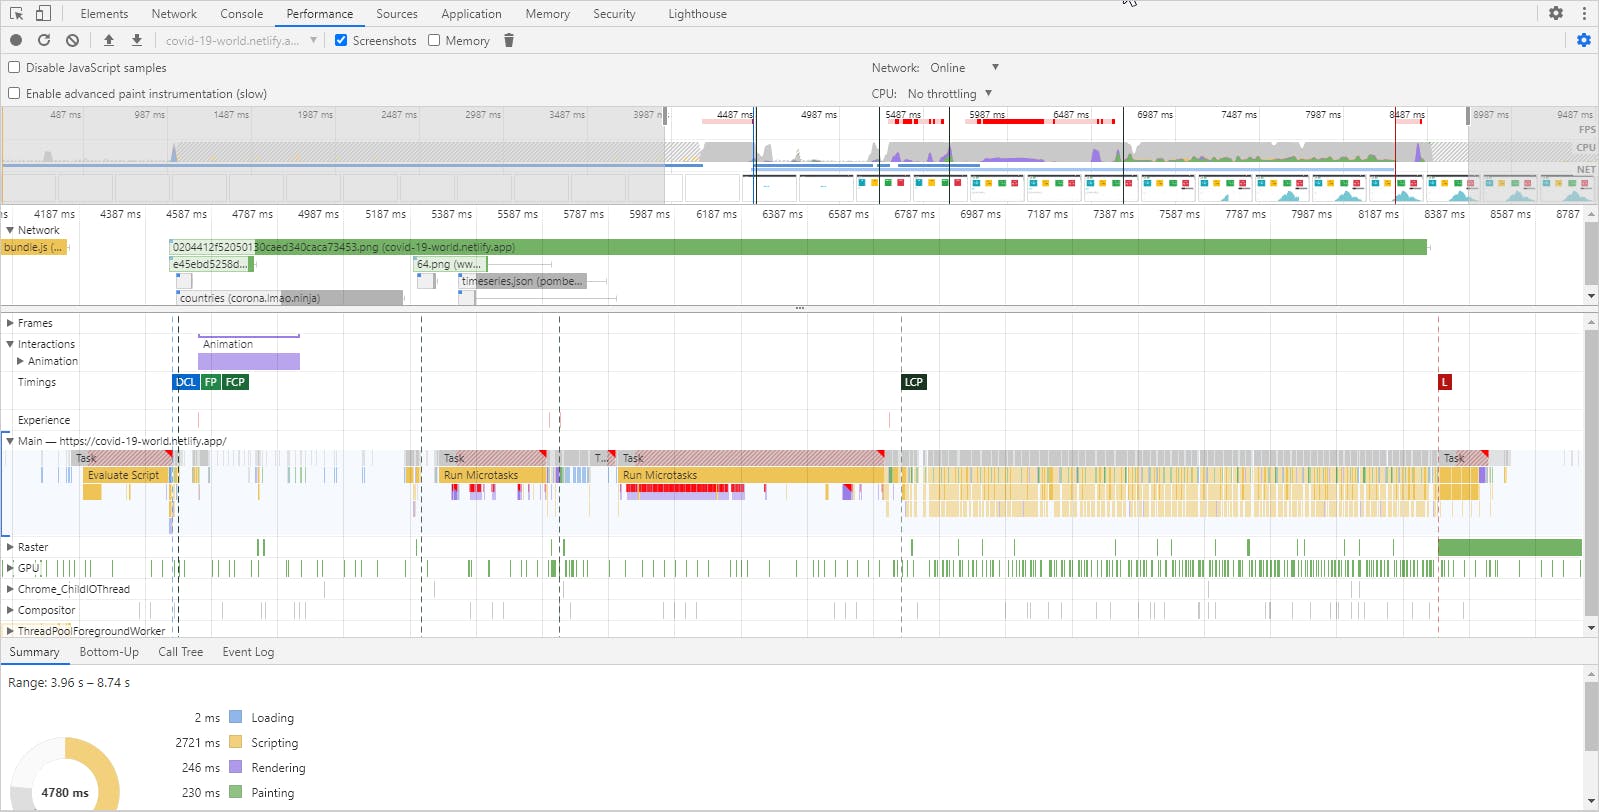This screenshot has height=812, width=1599.
Task: Open the Sources tab
Action: 397,14
